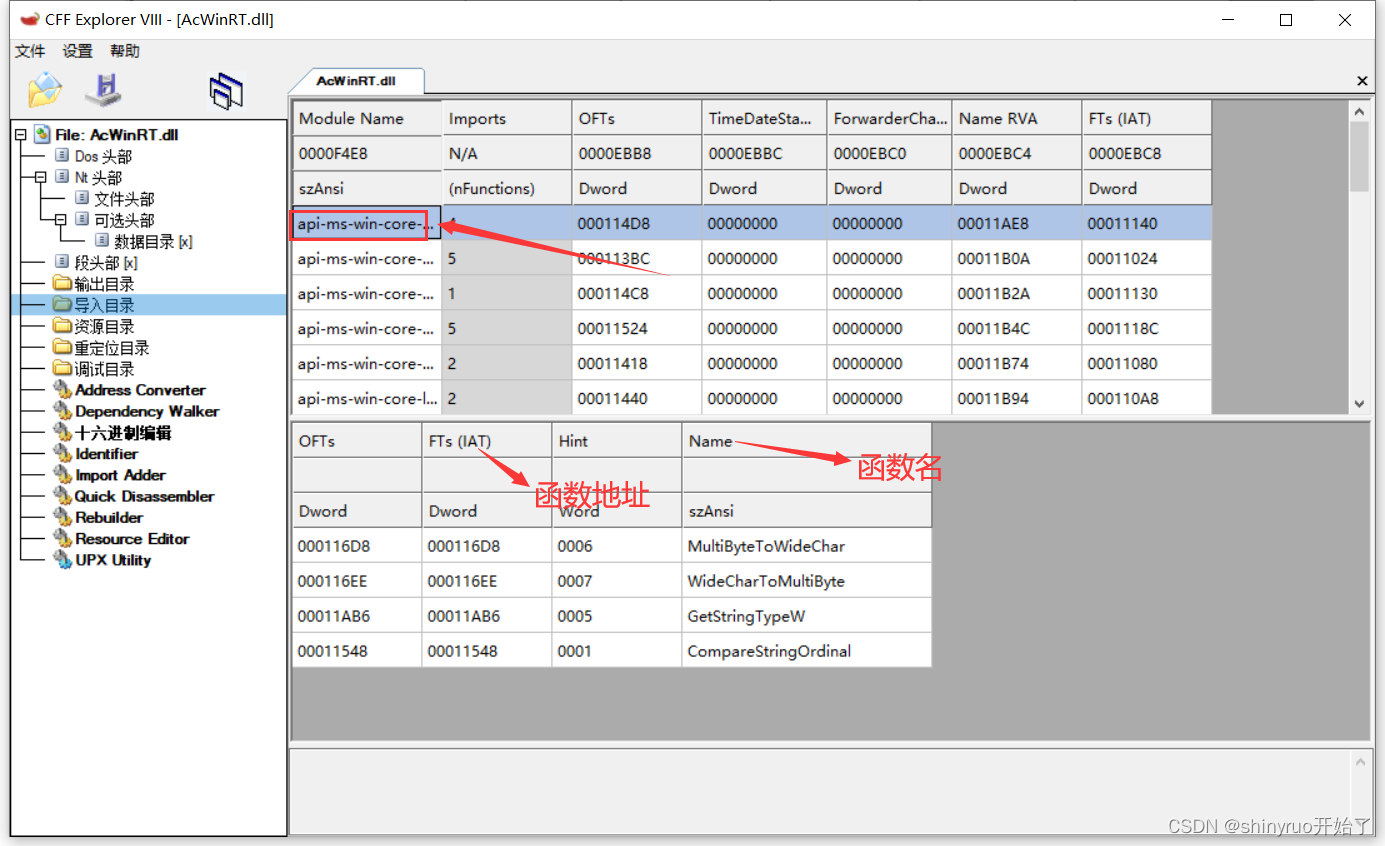Select the WideCharToMultiByte function row
This screenshot has width=1385, height=846.
612,581
